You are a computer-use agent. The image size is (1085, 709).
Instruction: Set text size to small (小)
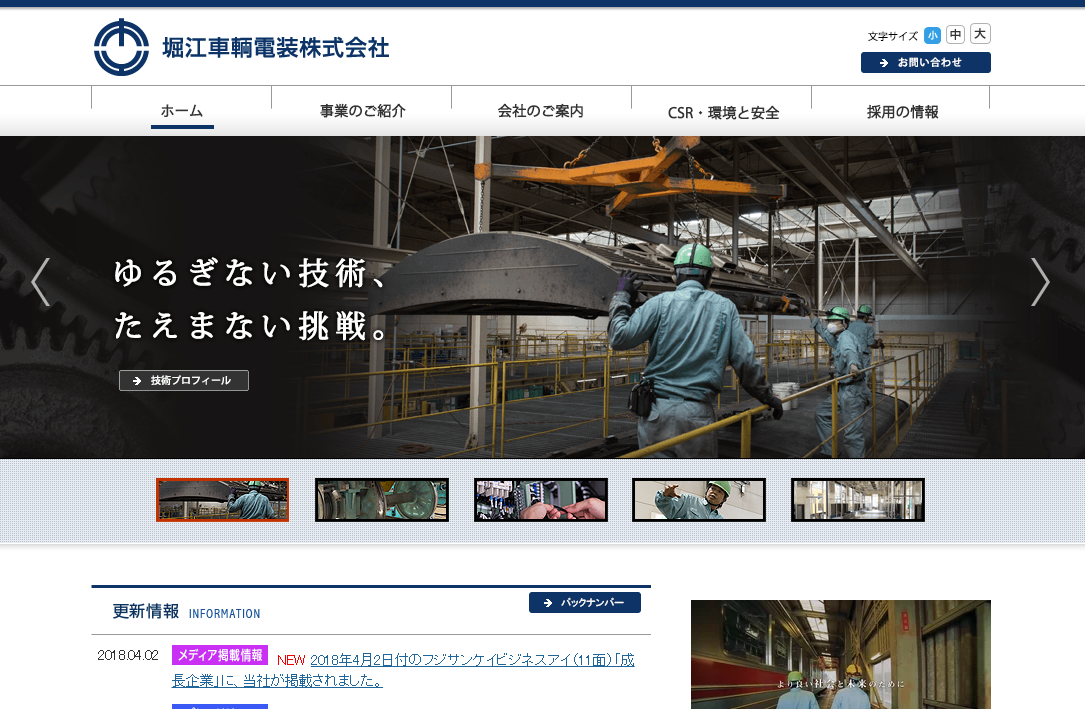[x=932, y=35]
